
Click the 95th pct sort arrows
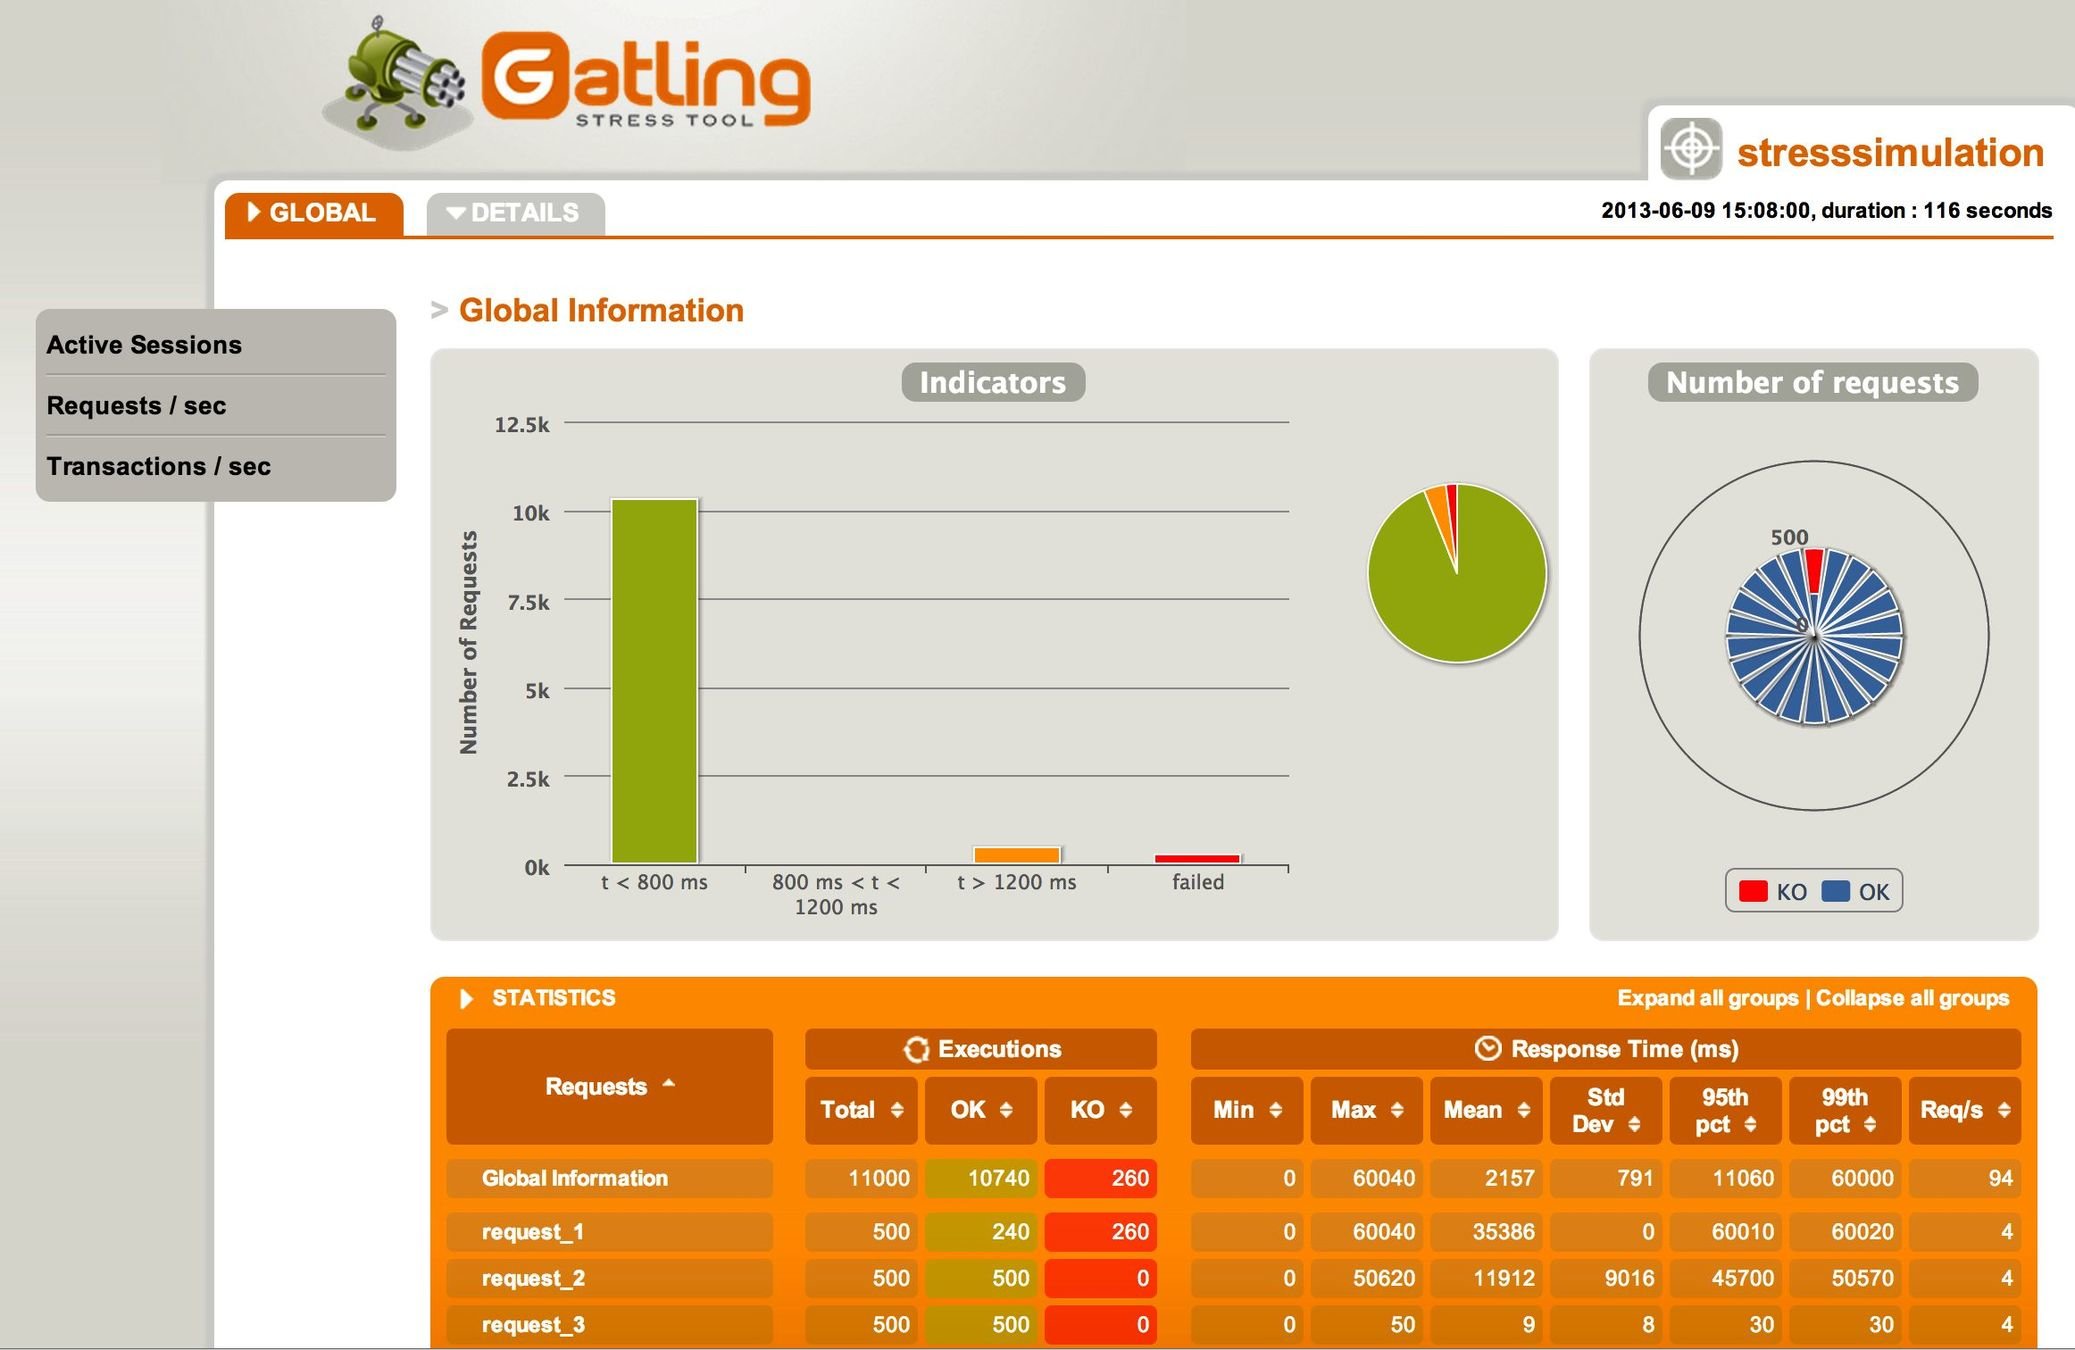click(x=1750, y=1124)
